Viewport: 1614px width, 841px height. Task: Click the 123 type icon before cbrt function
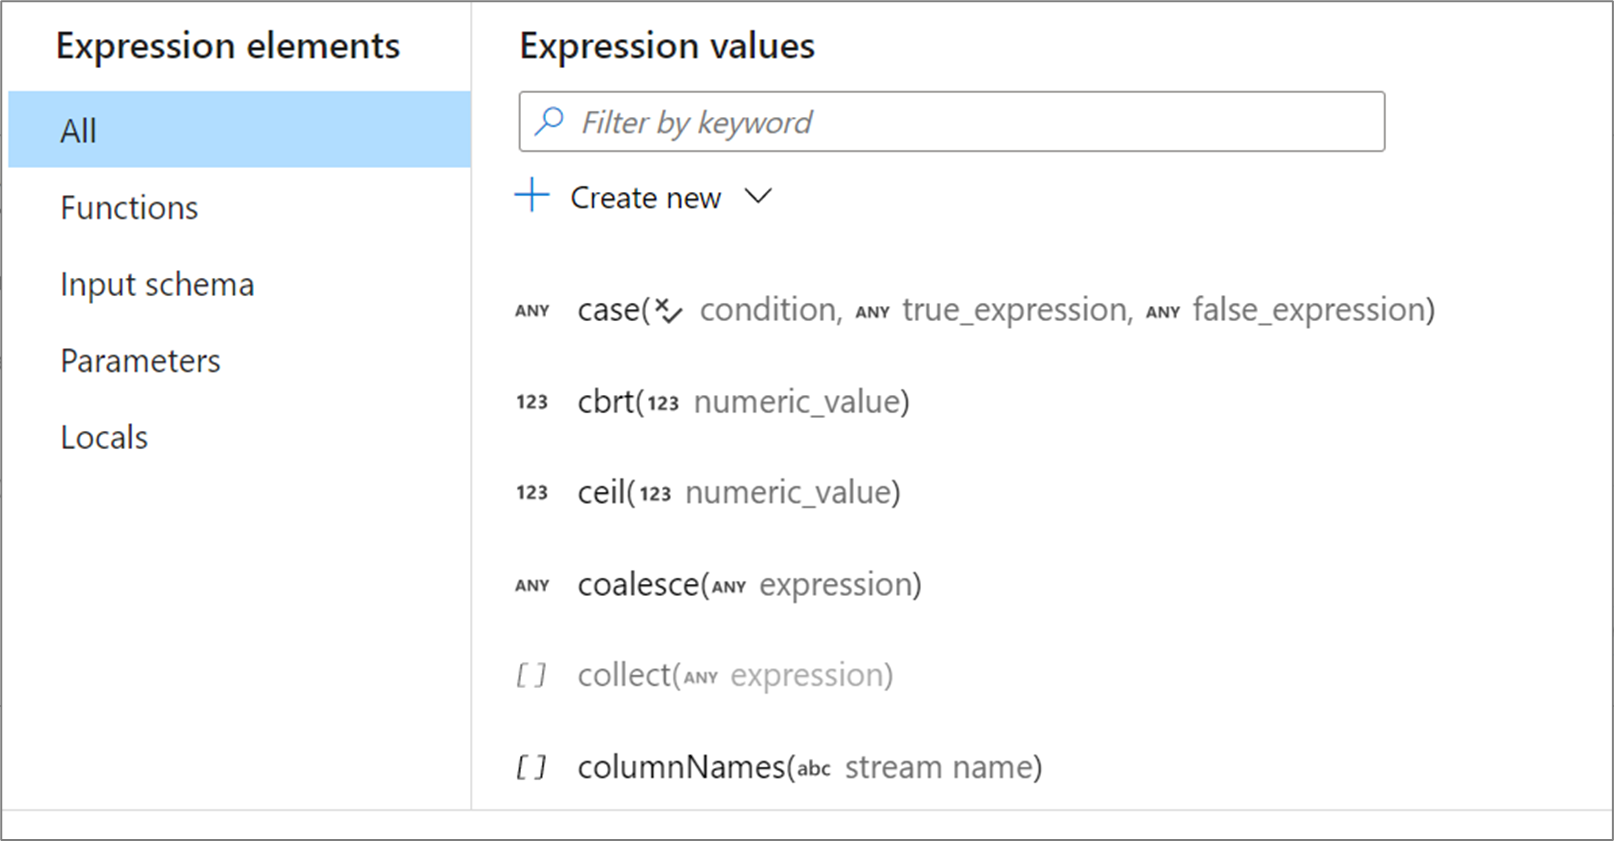(532, 402)
